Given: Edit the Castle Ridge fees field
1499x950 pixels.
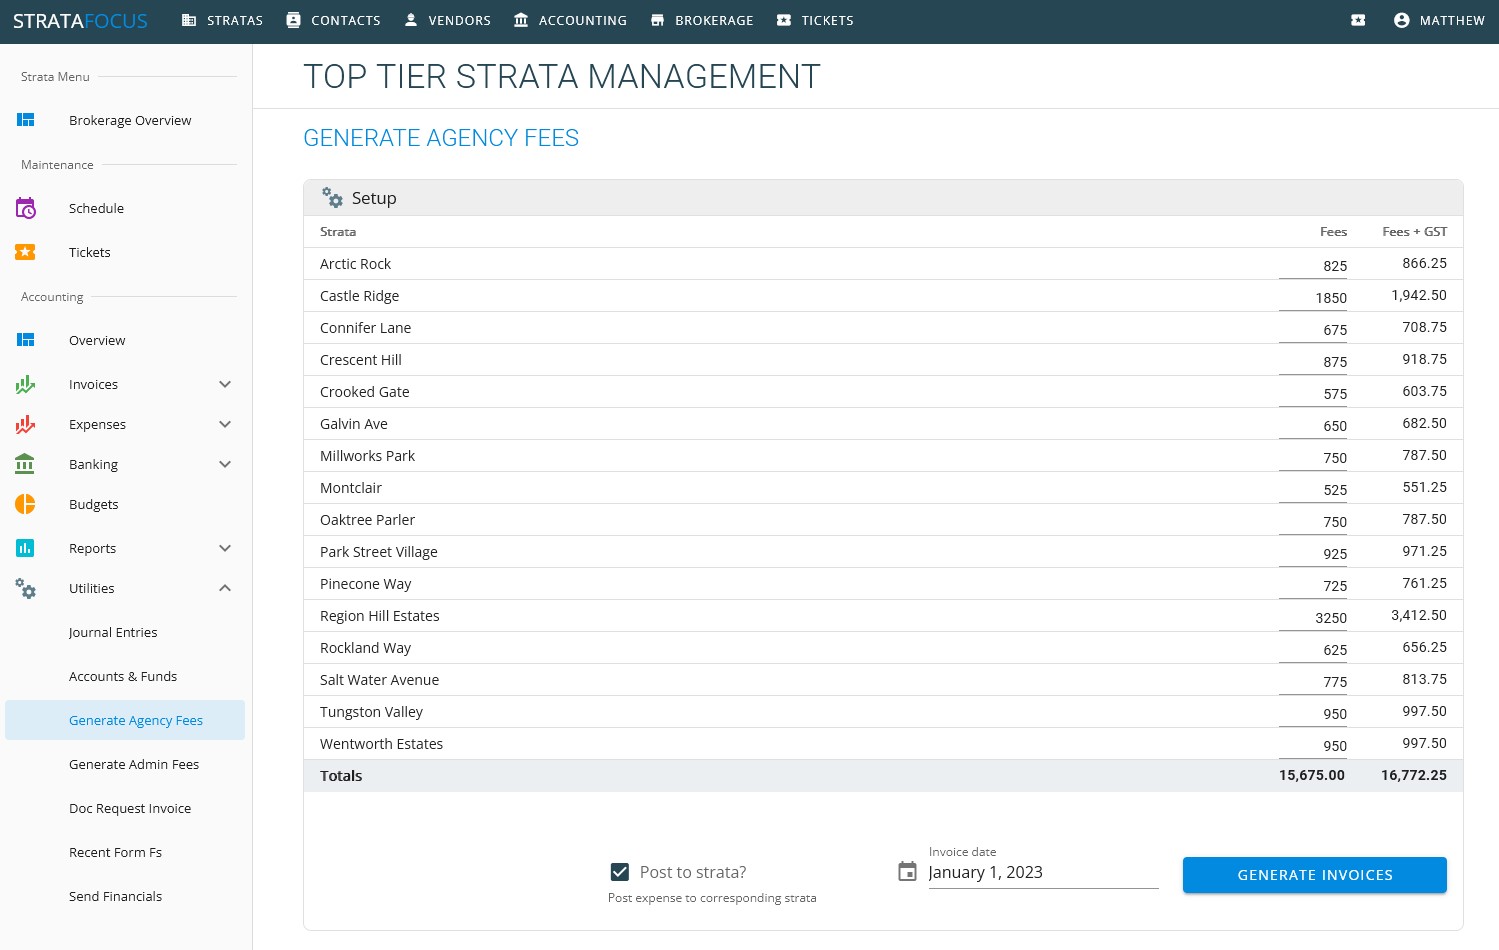Looking at the screenshot, I should pos(1313,297).
